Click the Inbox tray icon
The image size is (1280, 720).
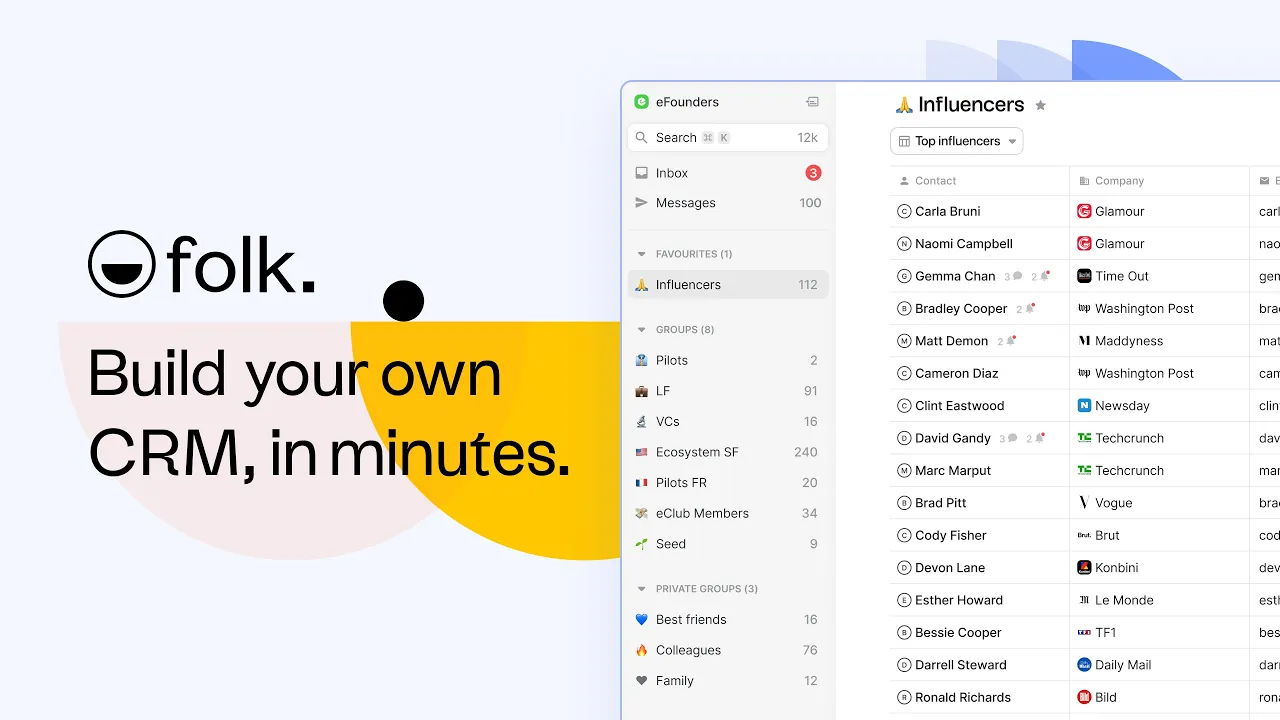[x=642, y=173]
